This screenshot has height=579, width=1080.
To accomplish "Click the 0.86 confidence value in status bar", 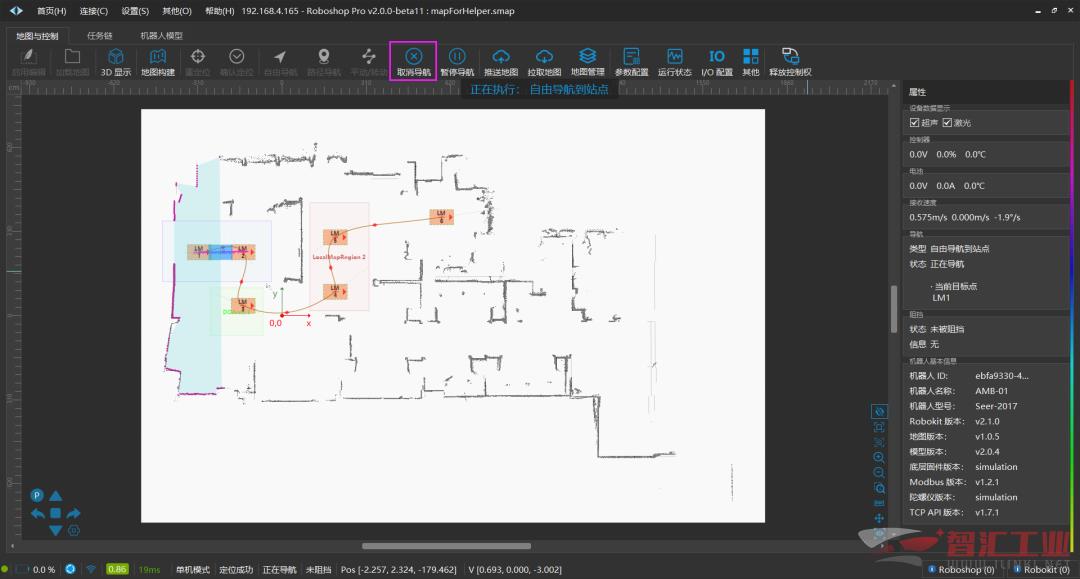I will click(117, 569).
